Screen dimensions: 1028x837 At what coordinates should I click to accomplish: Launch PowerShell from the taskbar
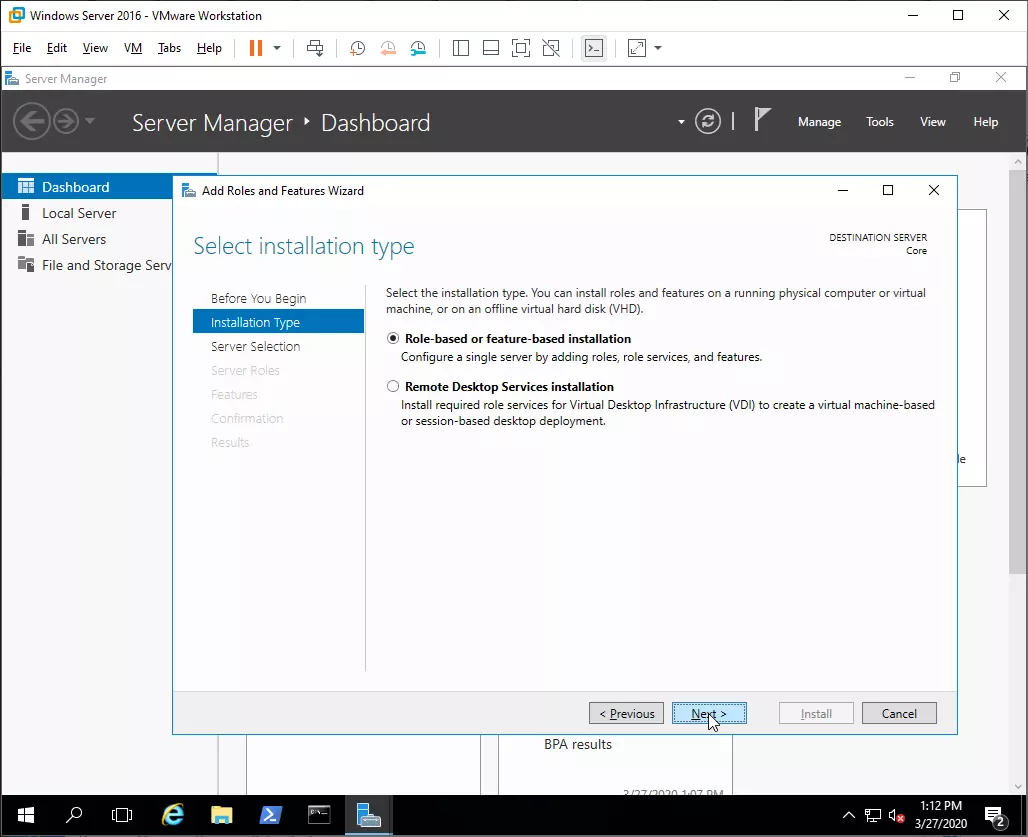coord(270,815)
